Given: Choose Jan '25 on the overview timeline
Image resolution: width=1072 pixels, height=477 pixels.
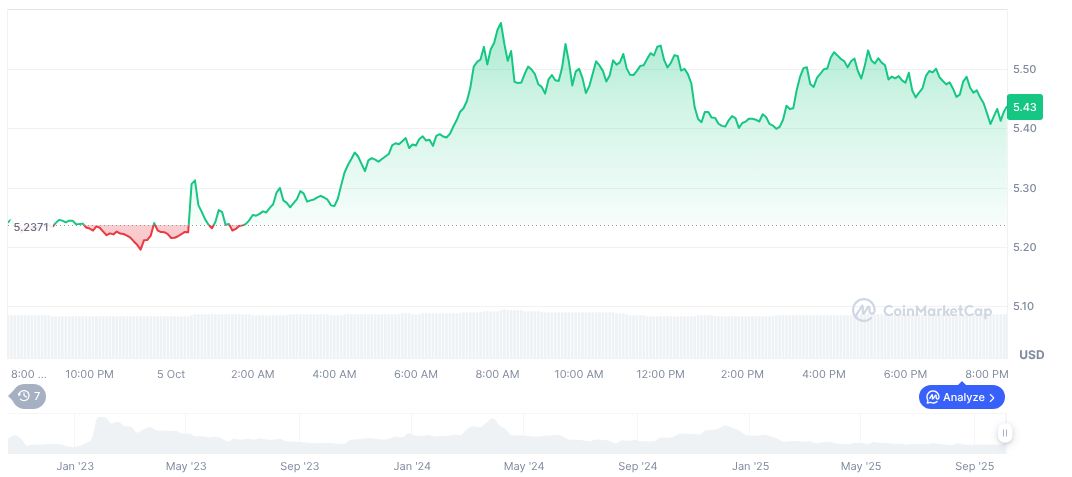Looking at the screenshot, I should [750, 466].
